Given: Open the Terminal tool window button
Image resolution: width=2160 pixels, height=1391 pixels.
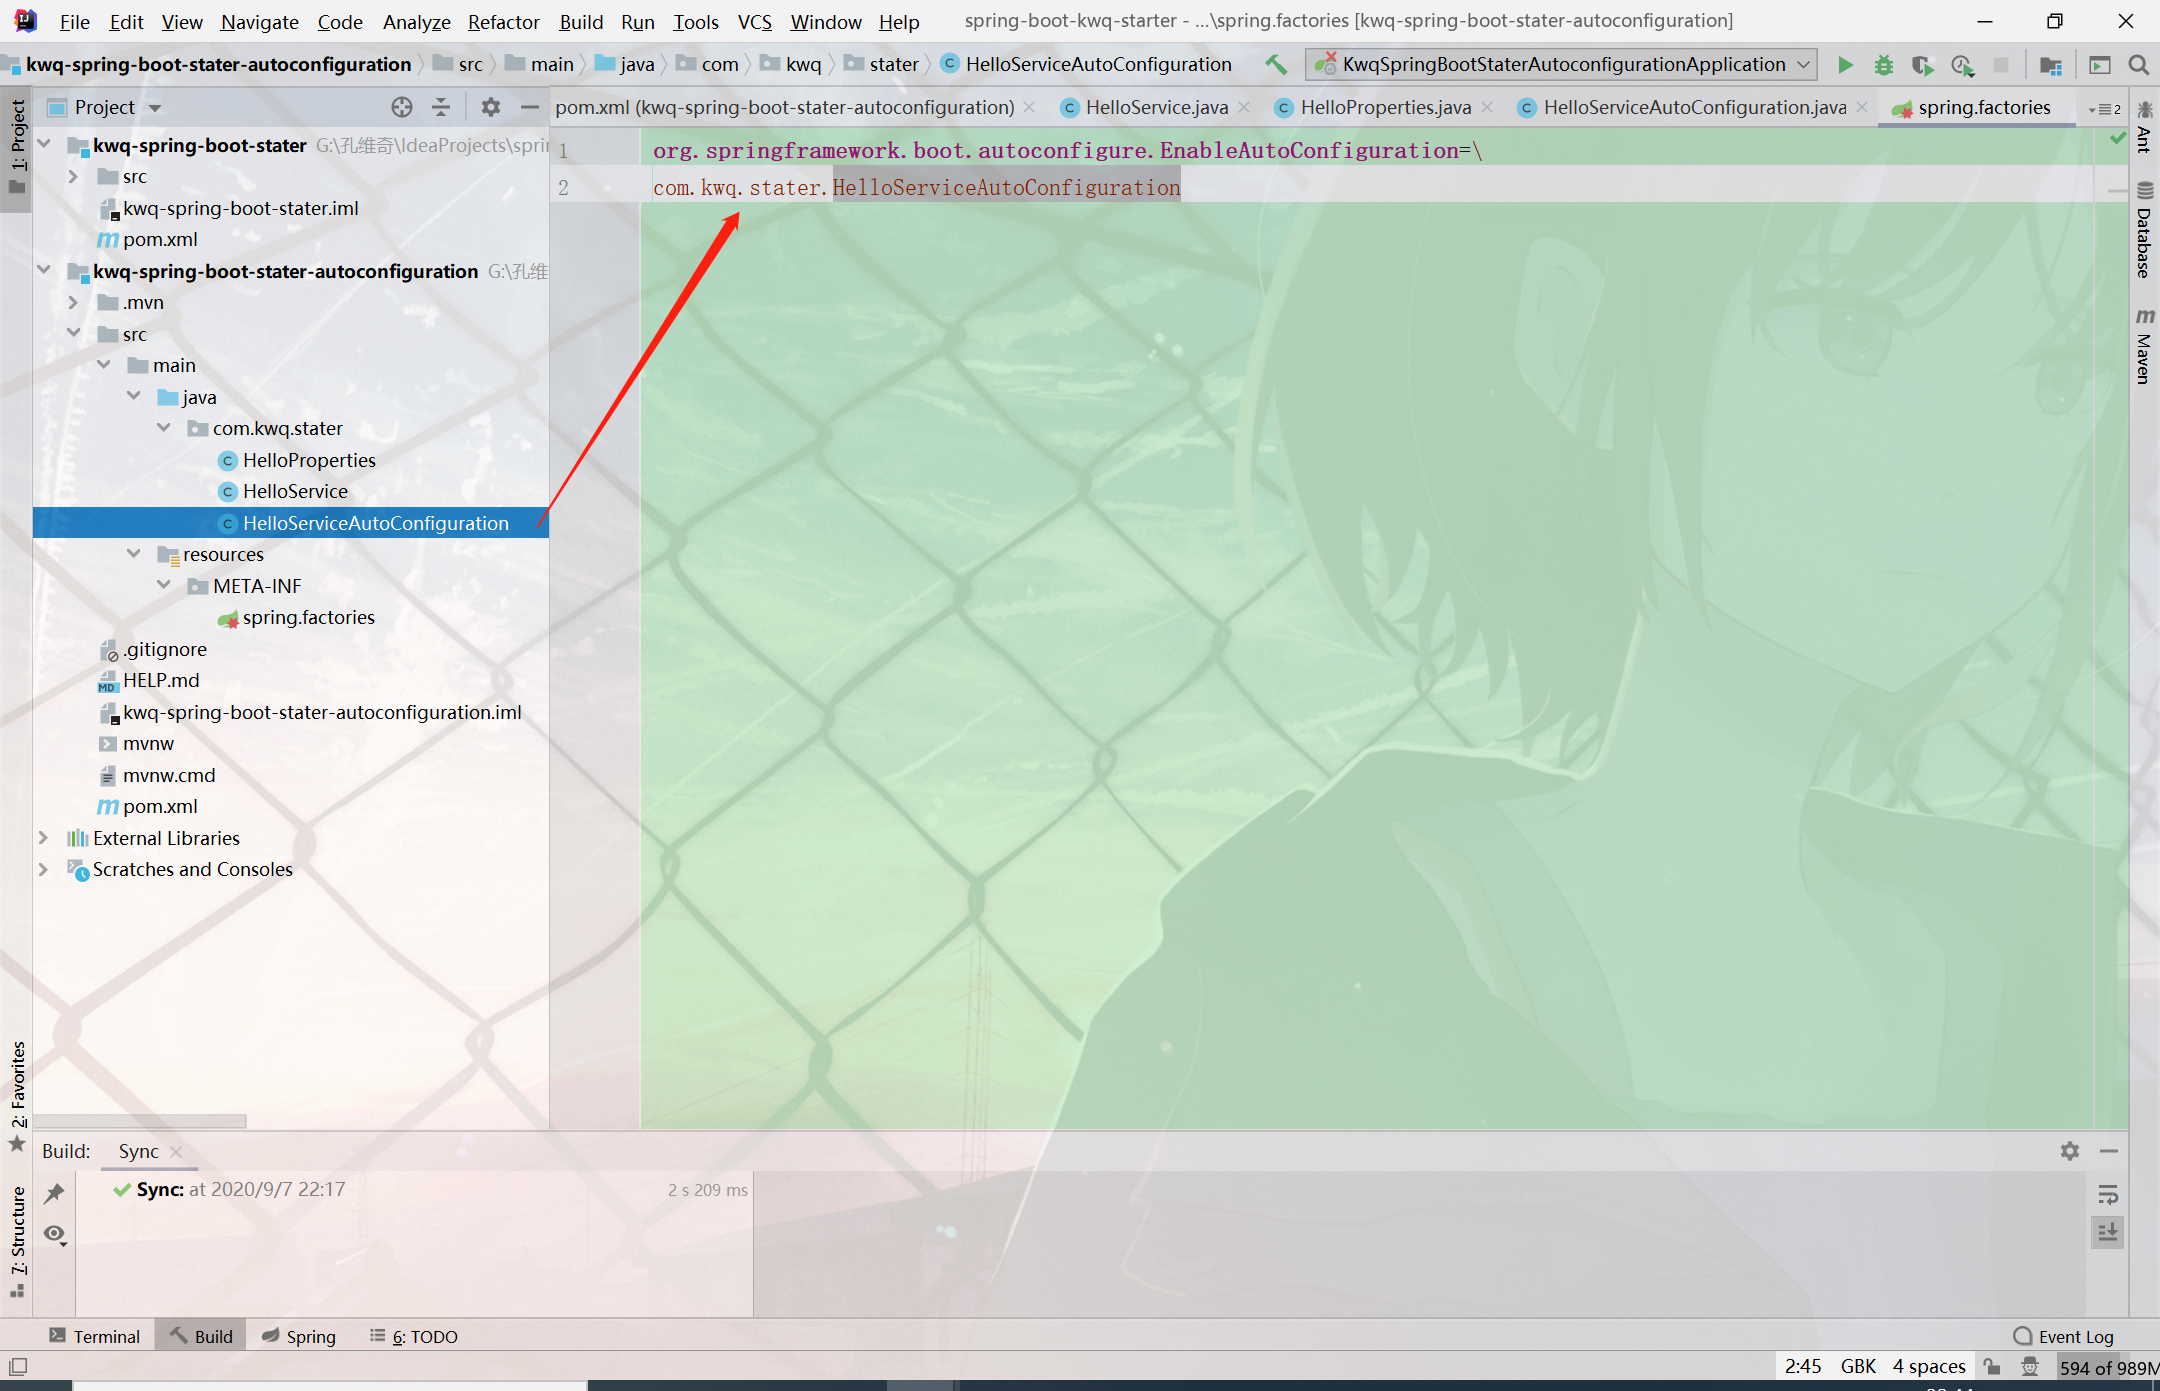Looking at the screenshot, I should tap(95, 1336).
